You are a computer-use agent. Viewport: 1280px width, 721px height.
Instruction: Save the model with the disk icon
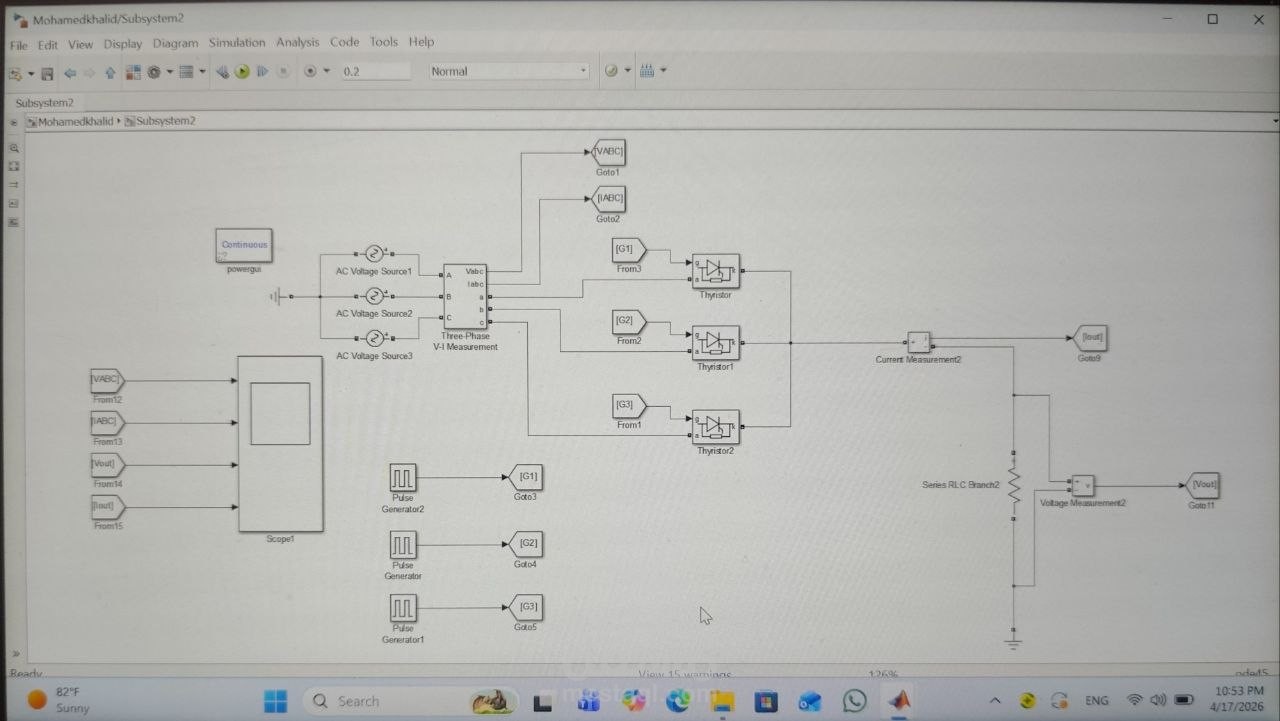[x=47, y=73]
